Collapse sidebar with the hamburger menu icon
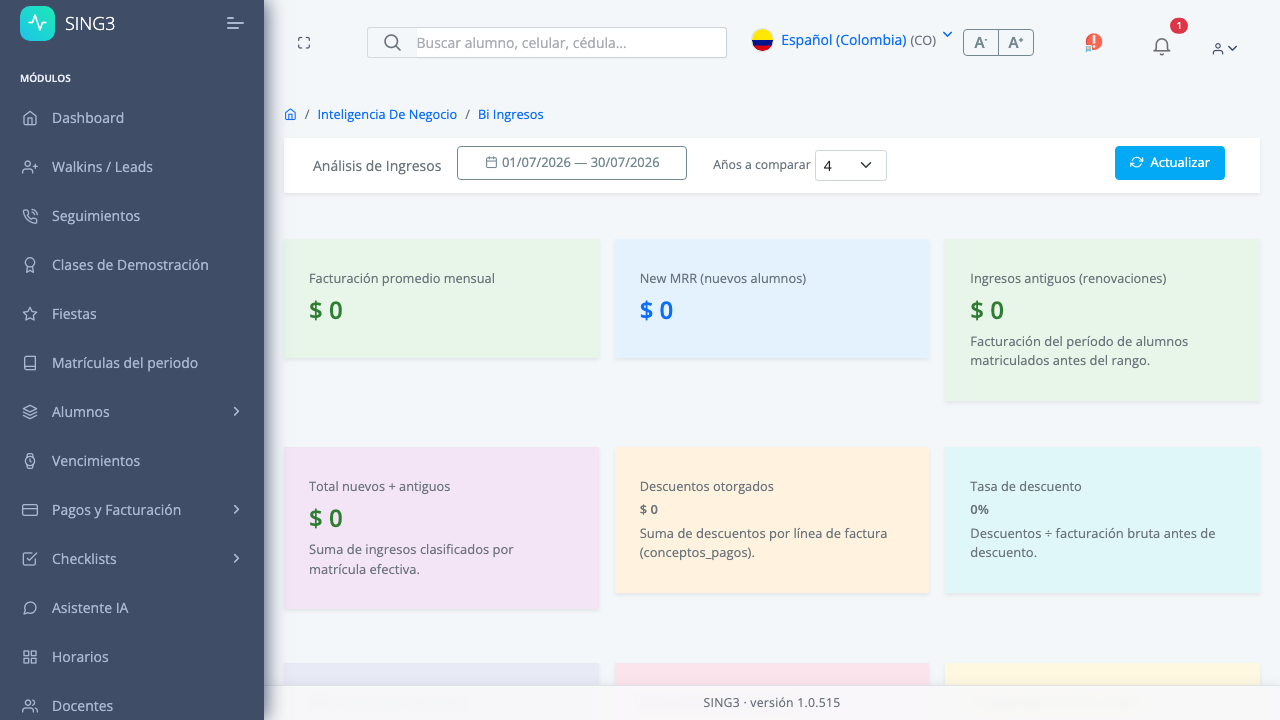 point(235,23)
